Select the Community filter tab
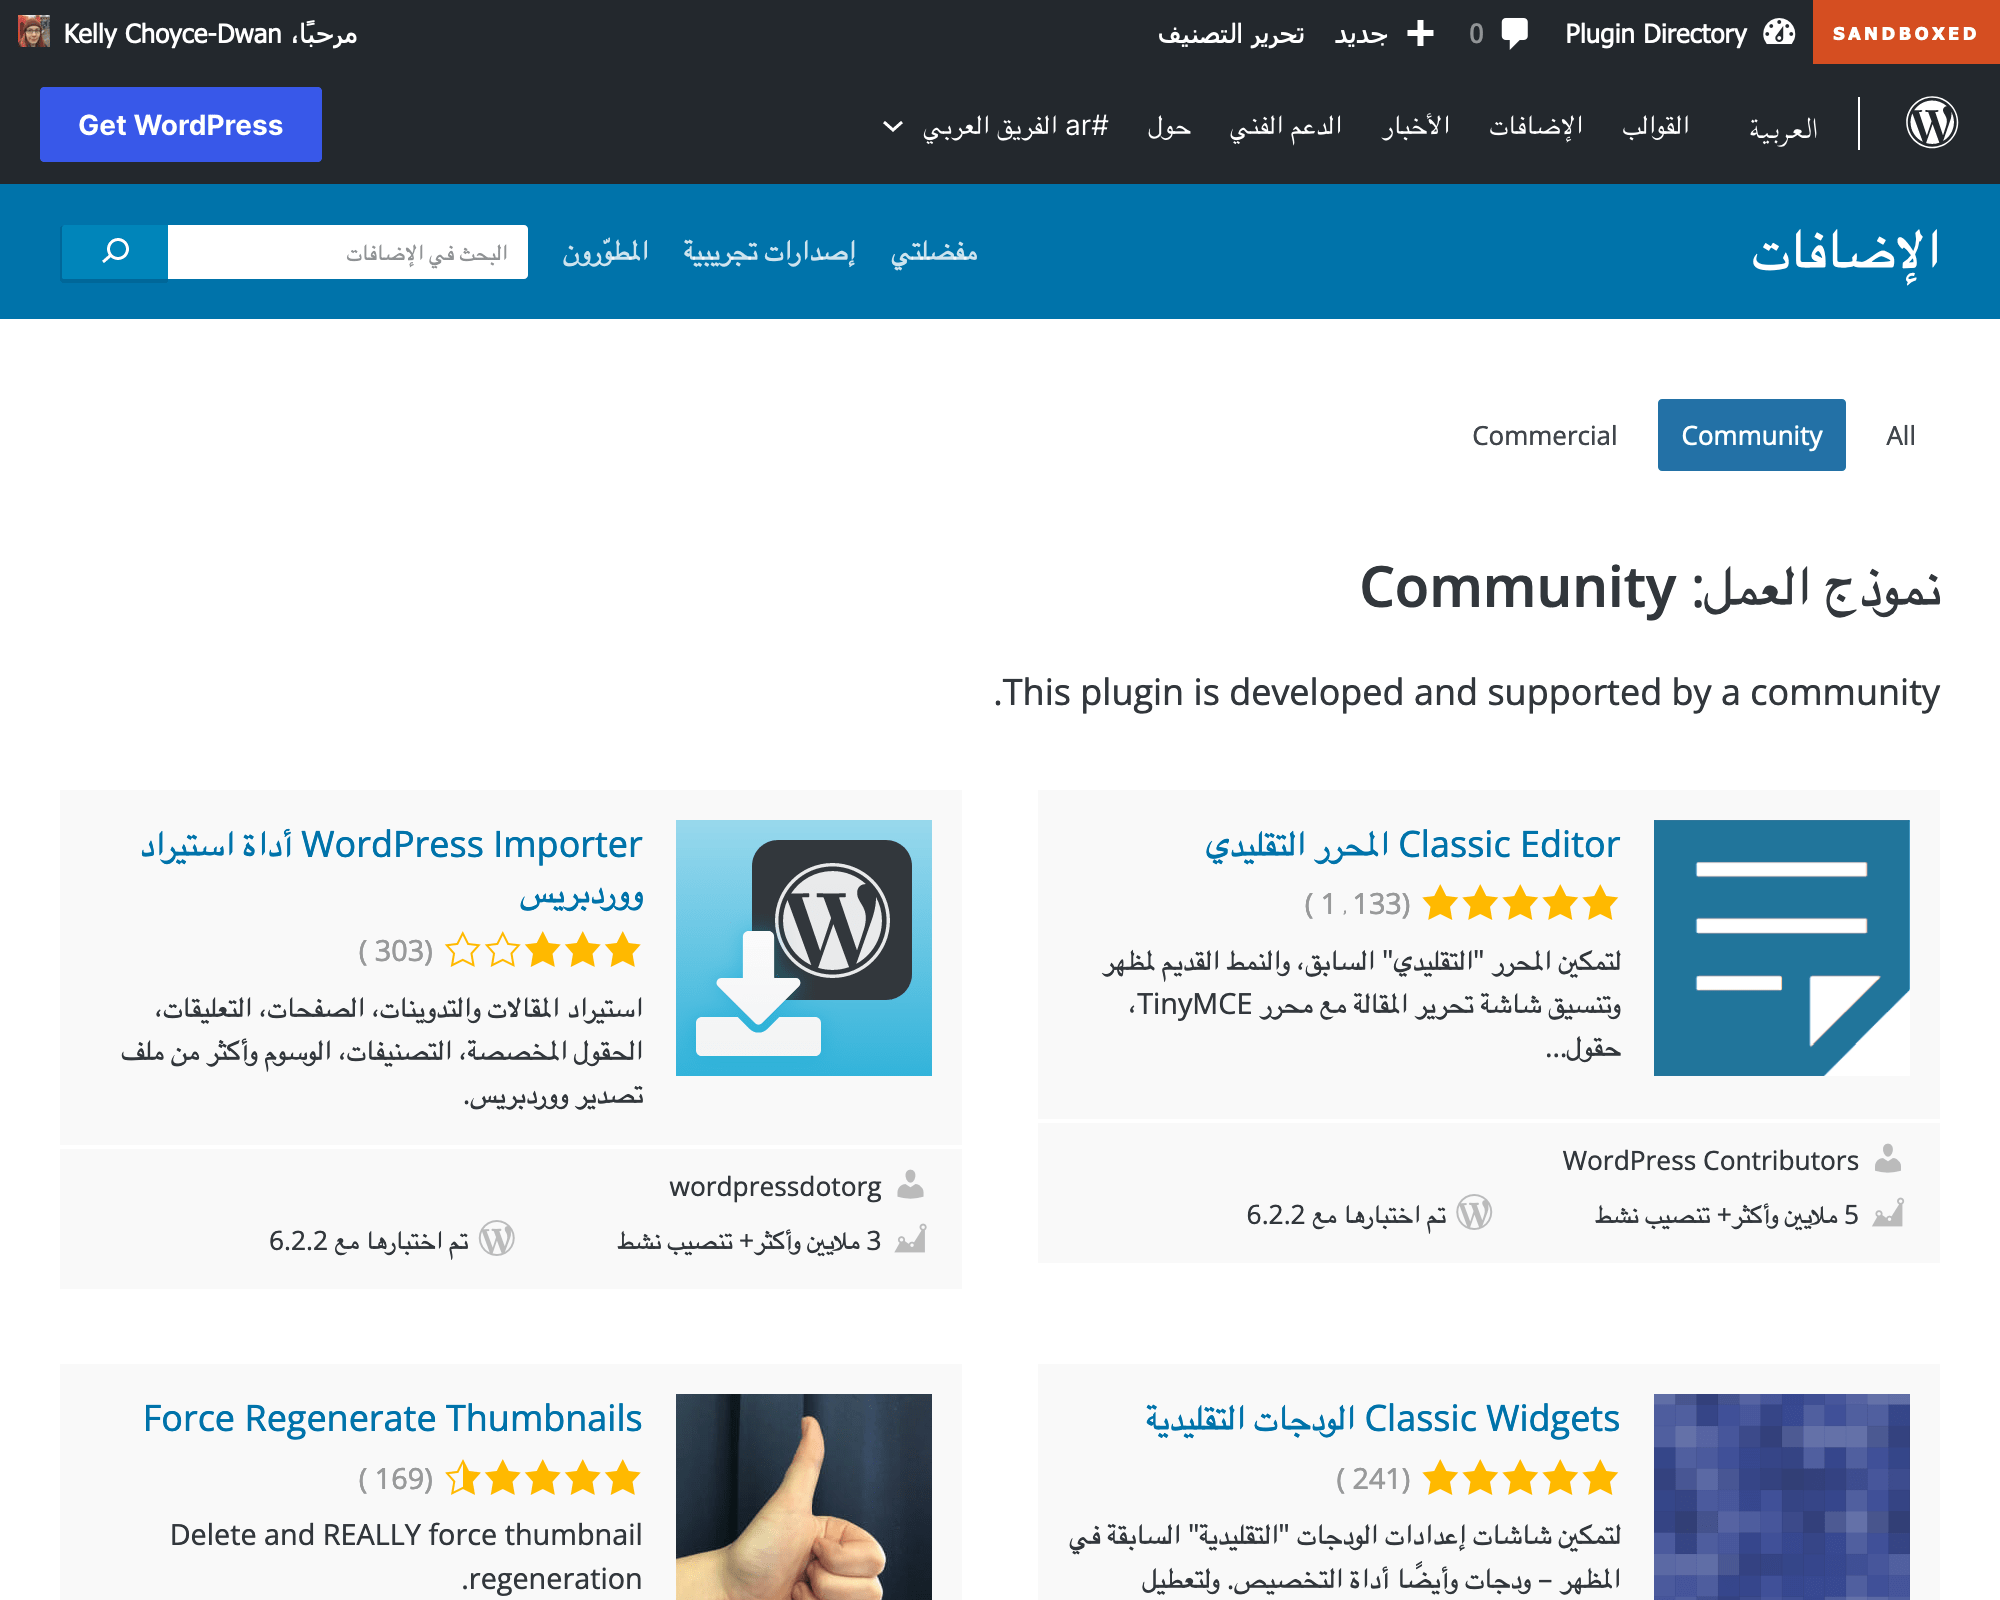2000x1600 pixels. (1751, 435)
